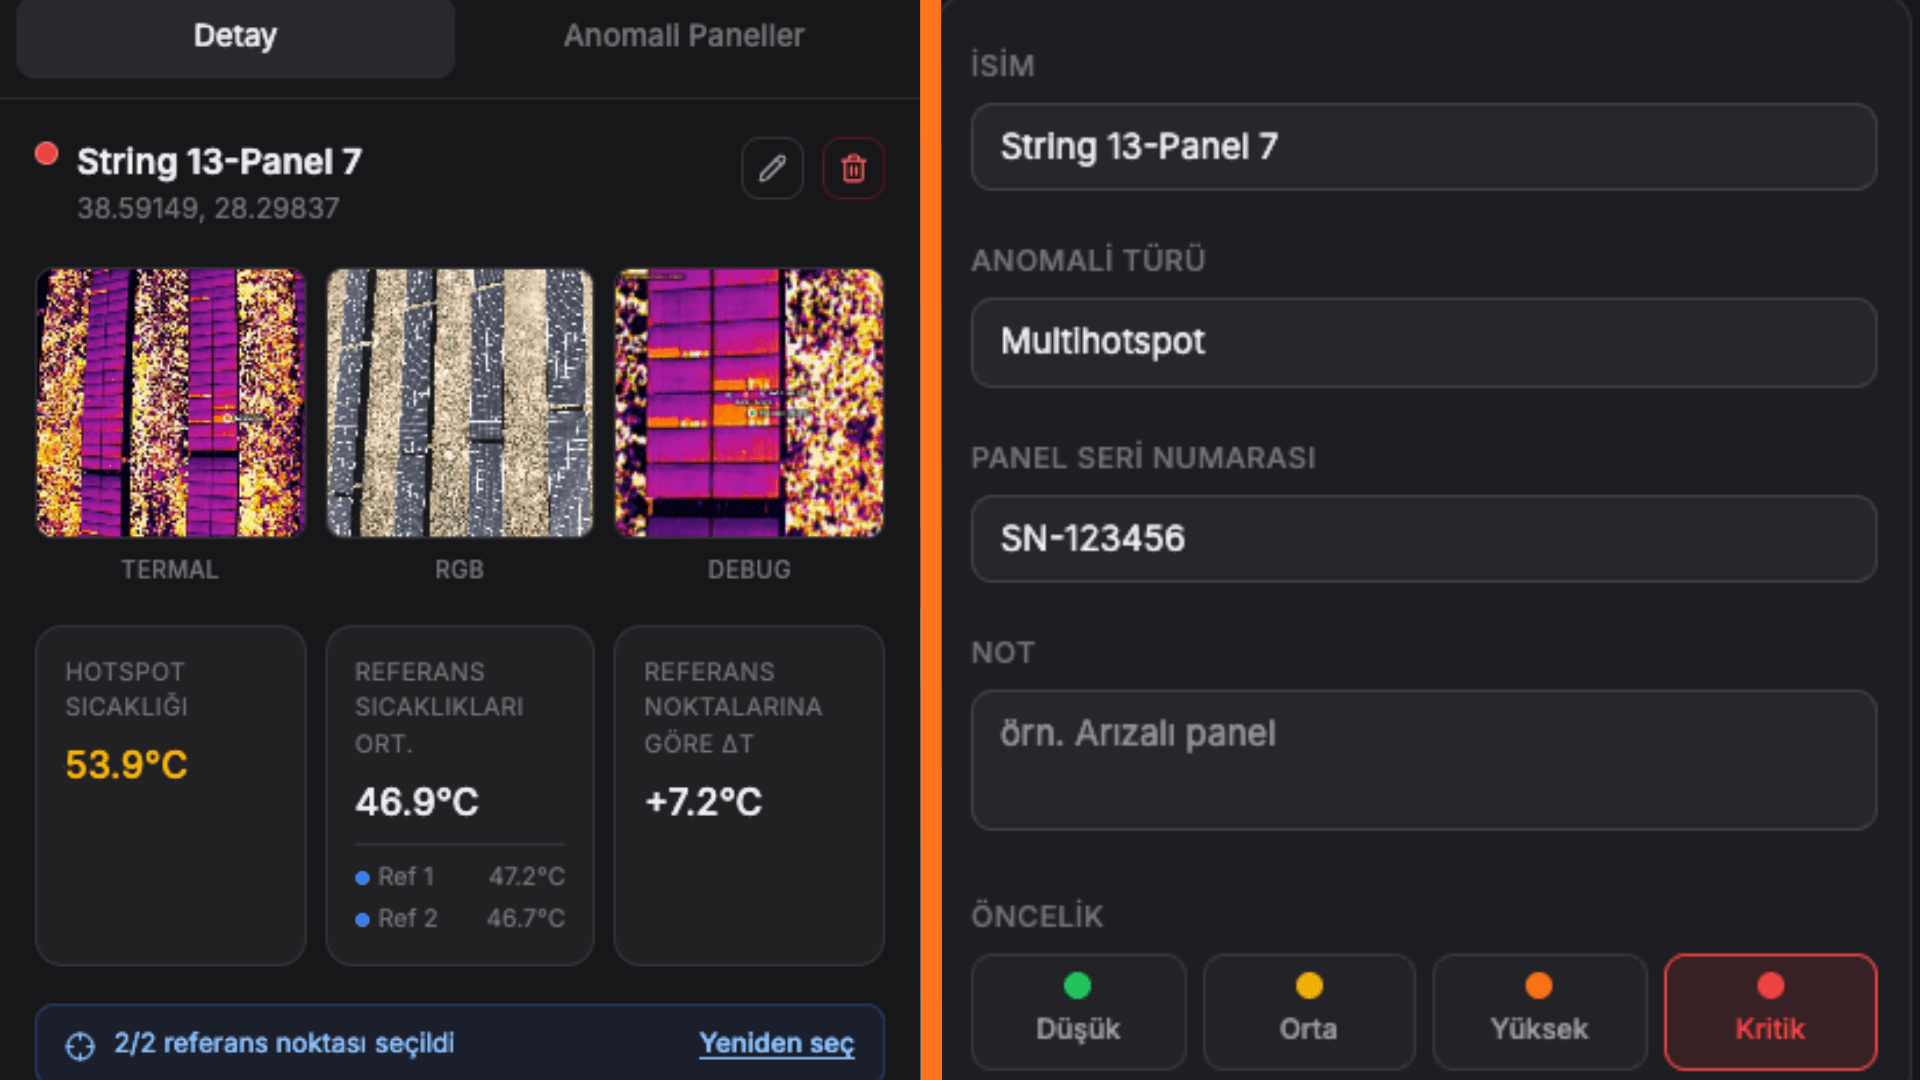The width and height of the screenshot is (1920, 1080).
Task: Click the crosshair reference point icon
Action: click(x=80, y=1045)
